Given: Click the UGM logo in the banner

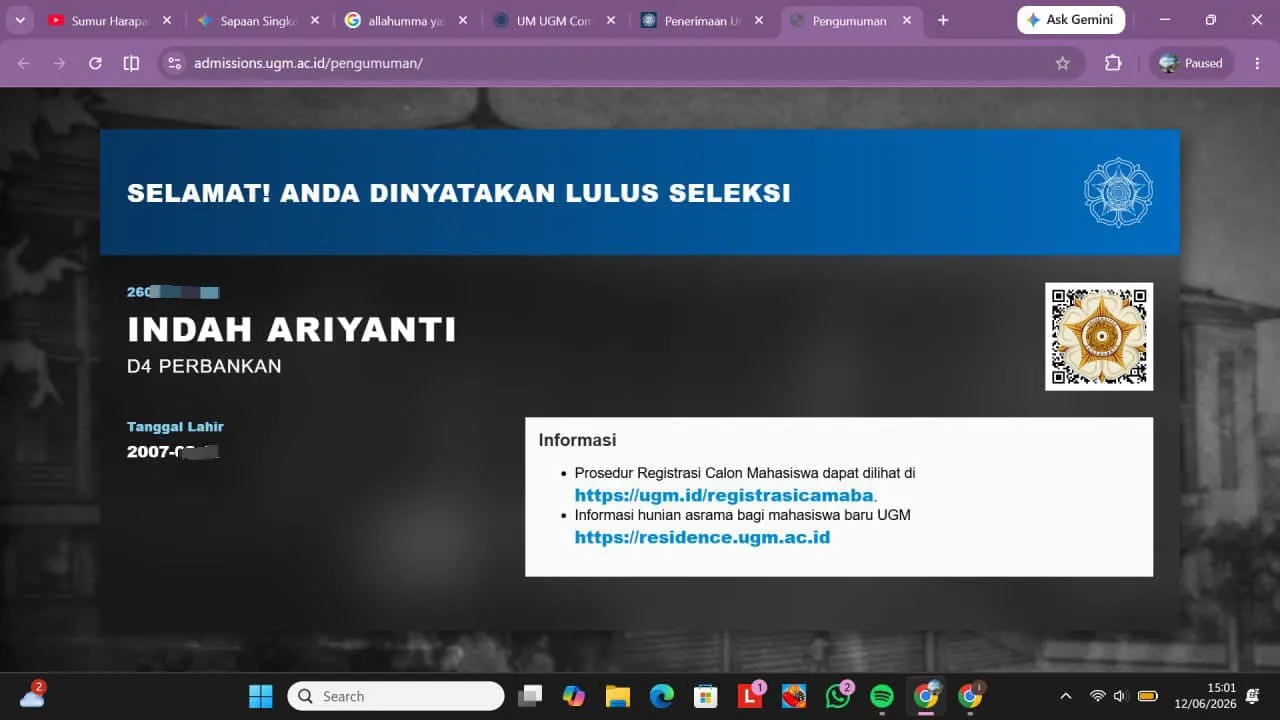Looking at the screenshot, I should point(1119,192).
